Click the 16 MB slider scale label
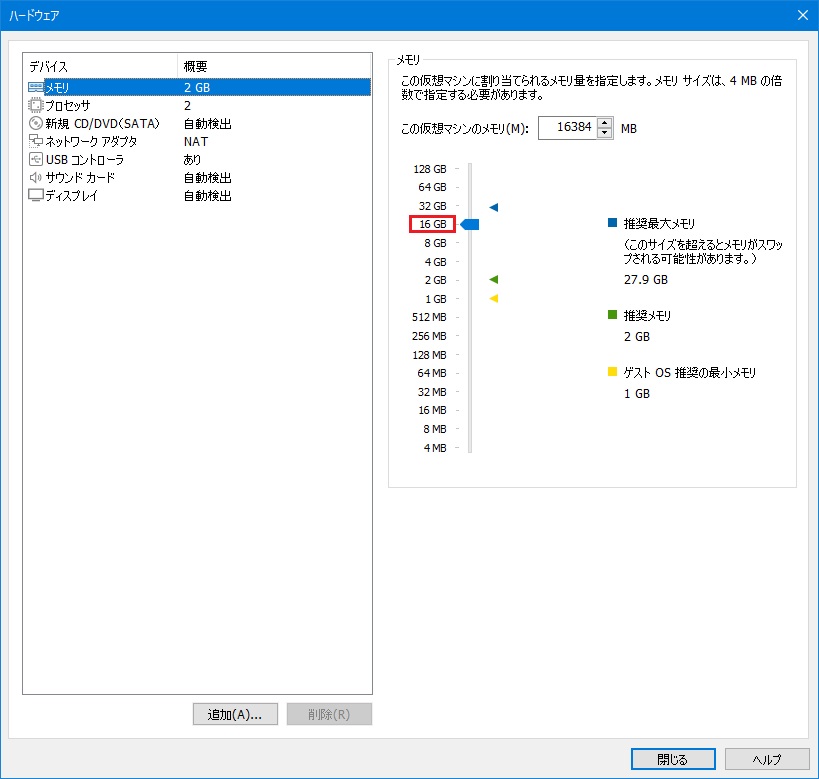The height and width of the screenshot is (779, 819). pos(432,410)
